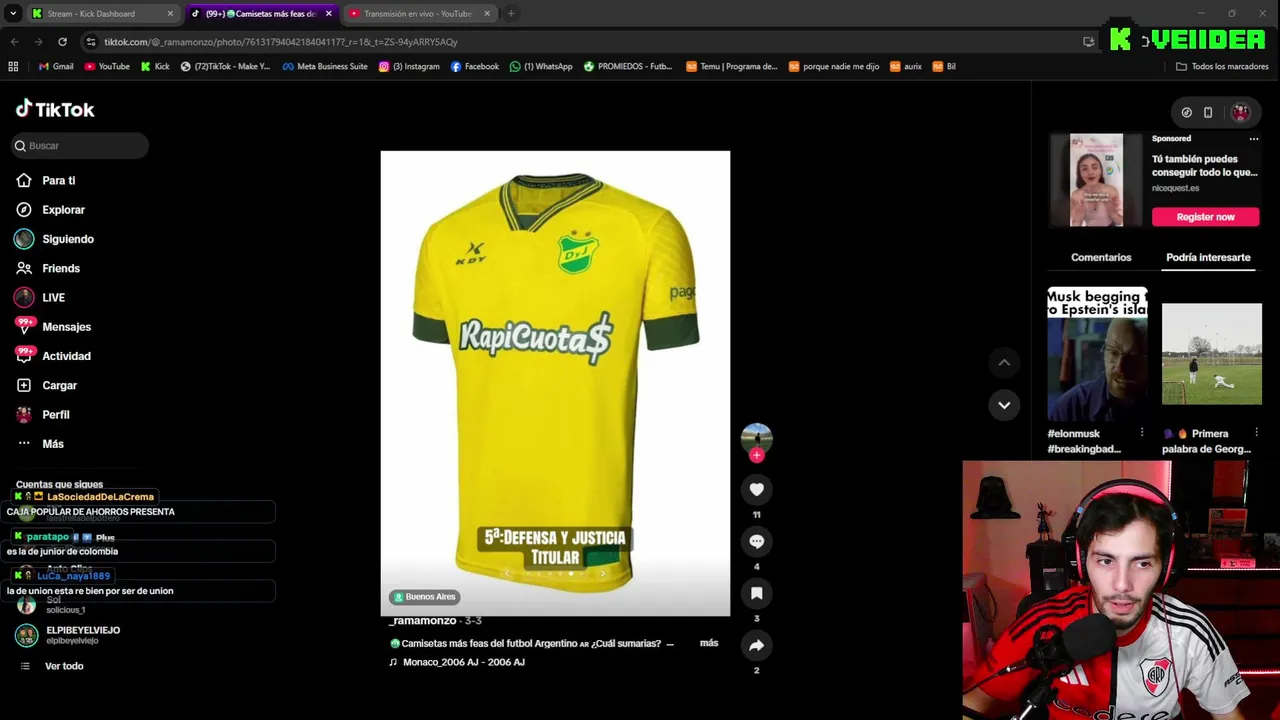Expand the caption with más
Image resolution: width=1280 pixels, height=720 pixels.
pos(709,643)
